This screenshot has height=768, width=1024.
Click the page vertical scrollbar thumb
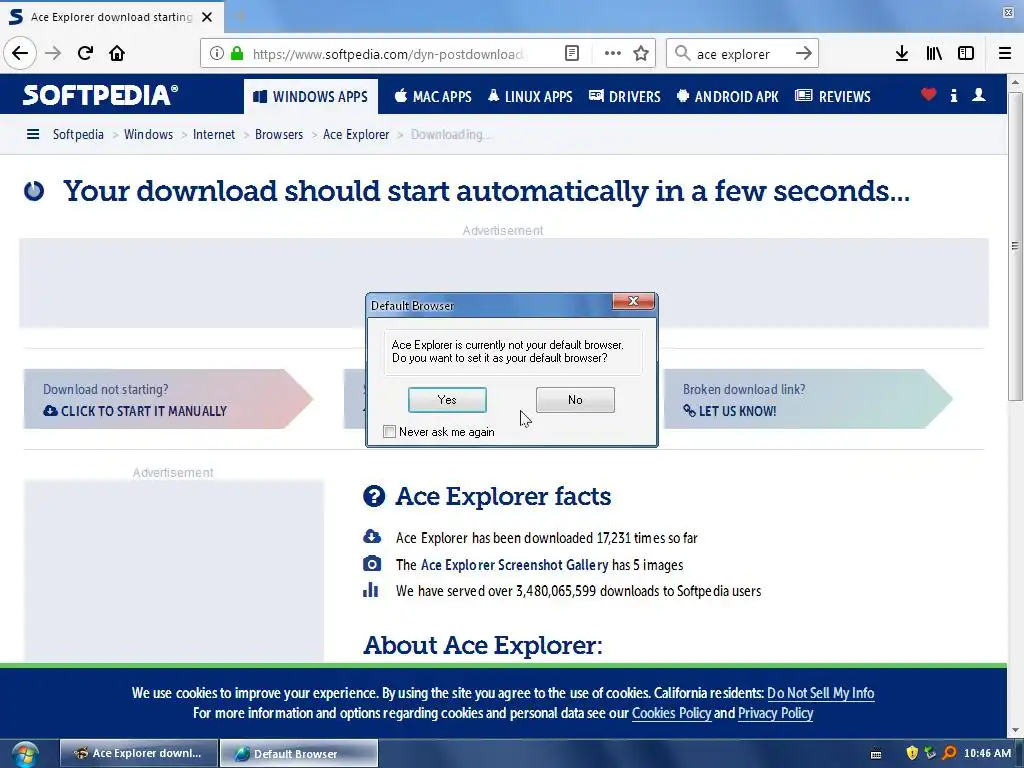(x=1015, y=246)
